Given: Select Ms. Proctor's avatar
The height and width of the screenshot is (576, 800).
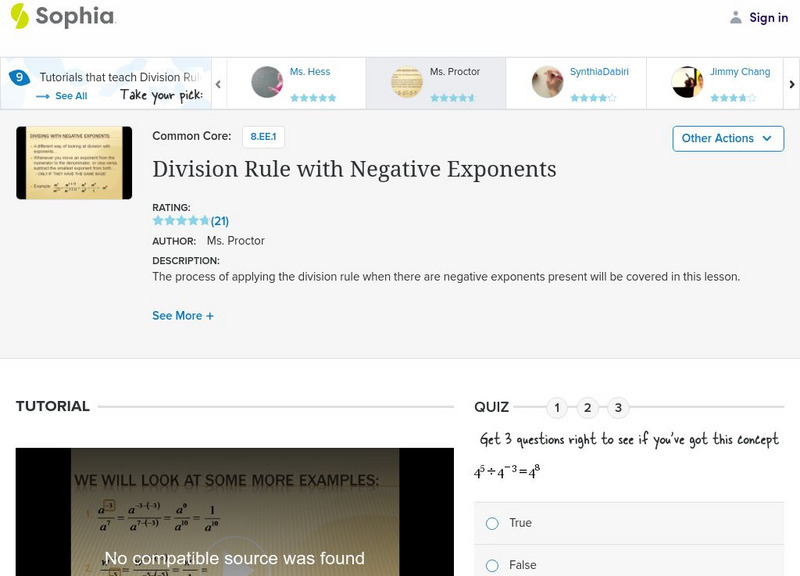Looking at the screenshot, I should [x=405, y=80].
